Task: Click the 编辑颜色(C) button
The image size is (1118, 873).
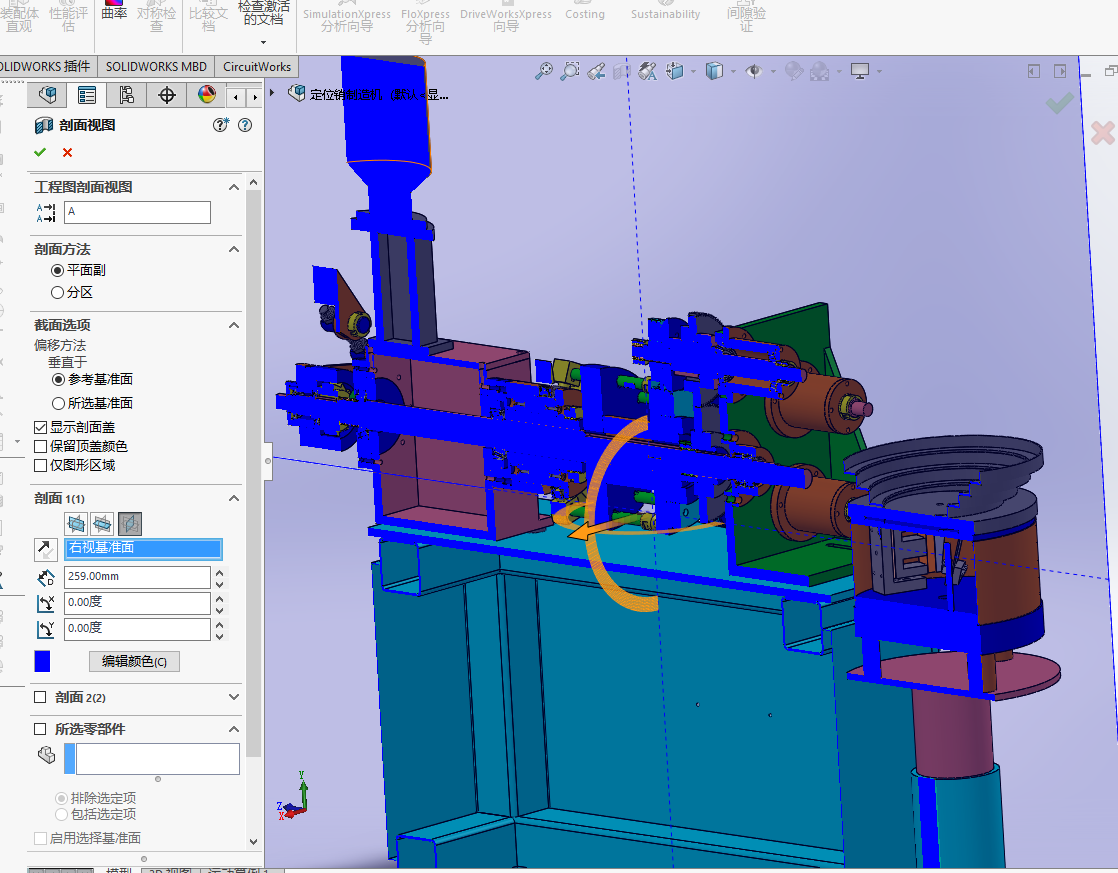Action: point(134,661)
